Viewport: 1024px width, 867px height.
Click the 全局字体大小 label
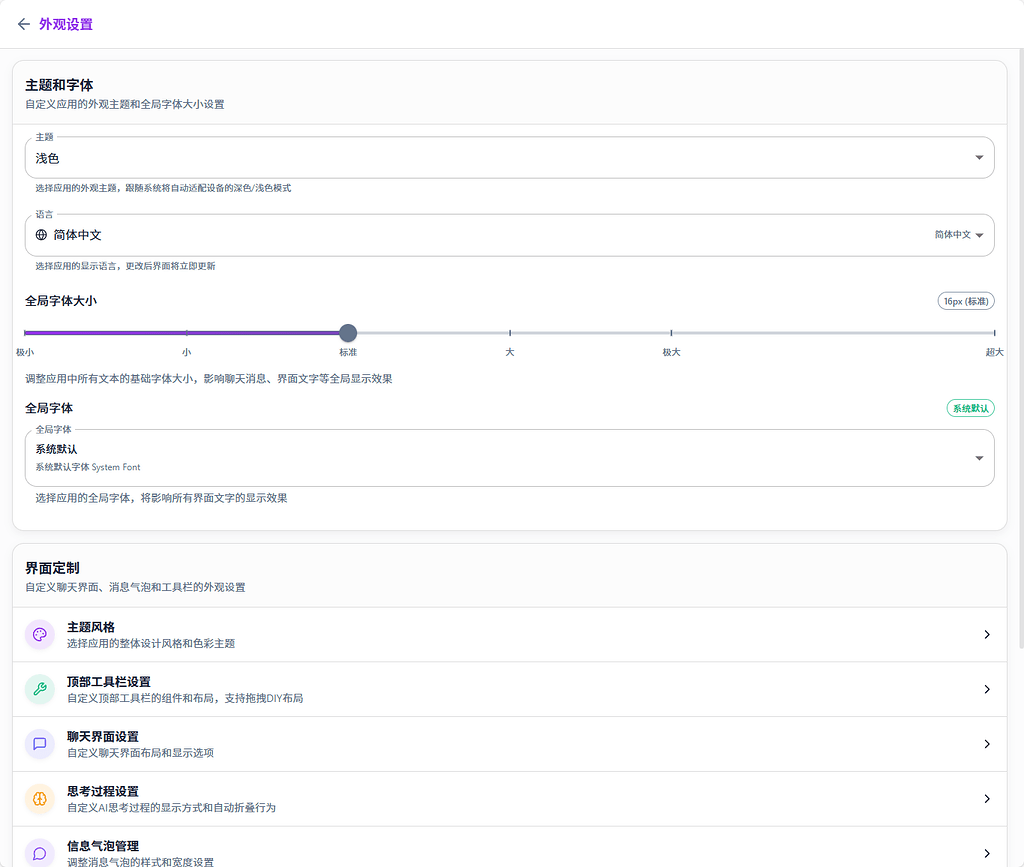tap(61, 301)
